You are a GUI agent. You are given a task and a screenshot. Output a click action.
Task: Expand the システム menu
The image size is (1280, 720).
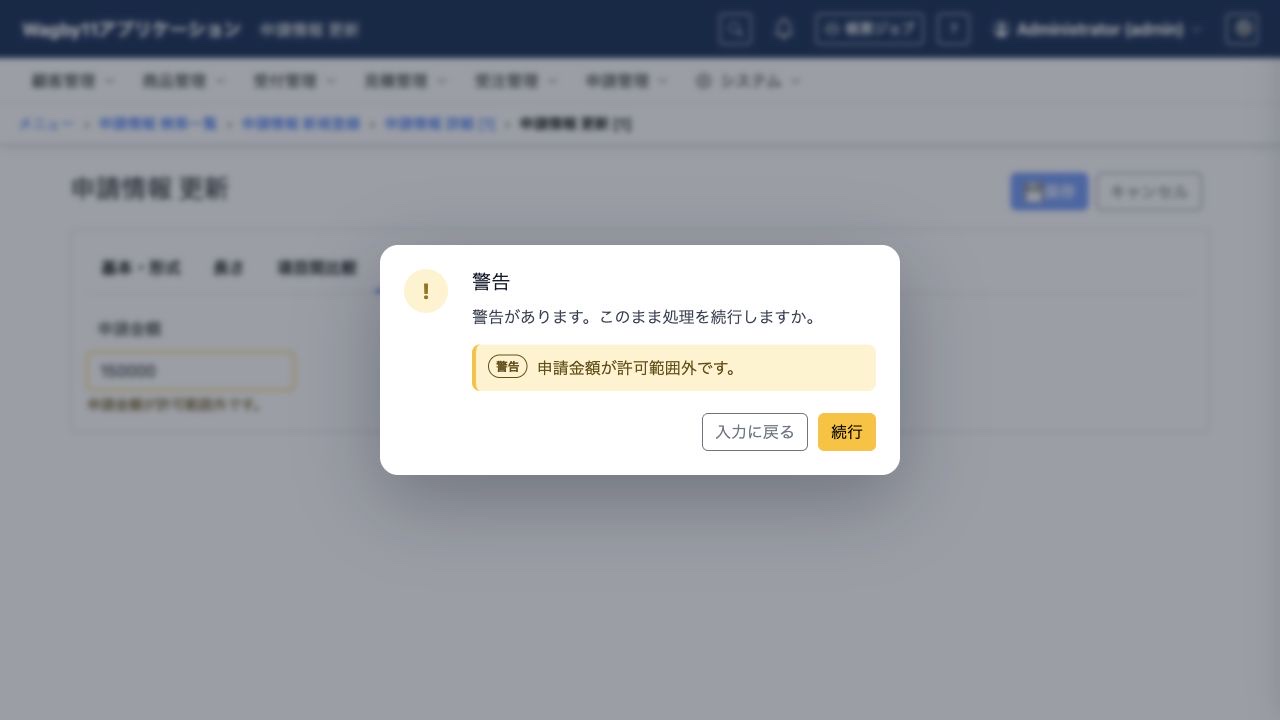tap(748, 81)
